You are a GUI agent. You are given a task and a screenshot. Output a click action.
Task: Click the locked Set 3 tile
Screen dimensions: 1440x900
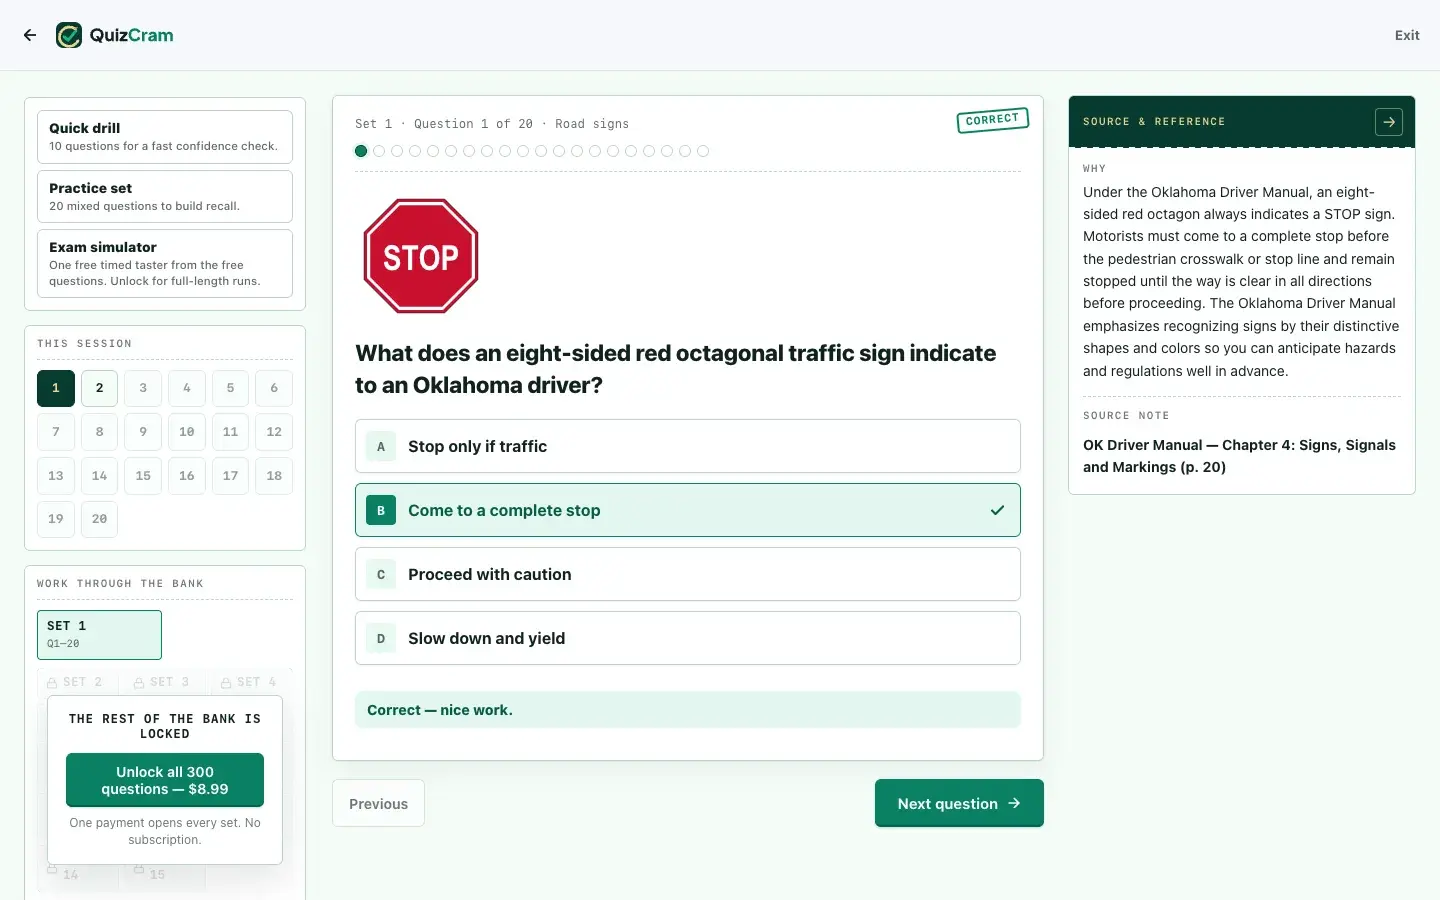pyautogui.click(x=162, y=682)
